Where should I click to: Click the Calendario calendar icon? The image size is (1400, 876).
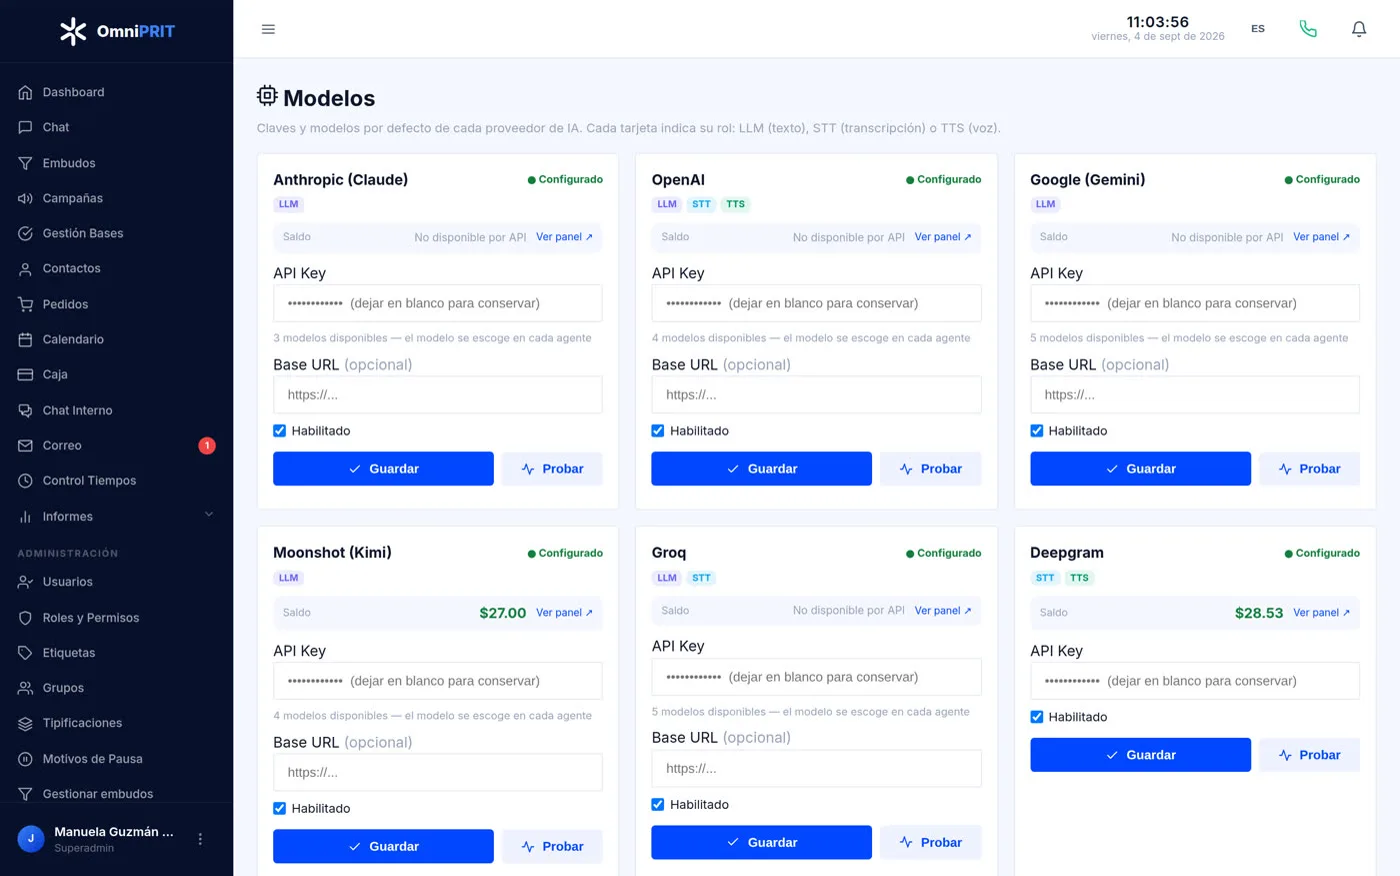coord(26,339)
